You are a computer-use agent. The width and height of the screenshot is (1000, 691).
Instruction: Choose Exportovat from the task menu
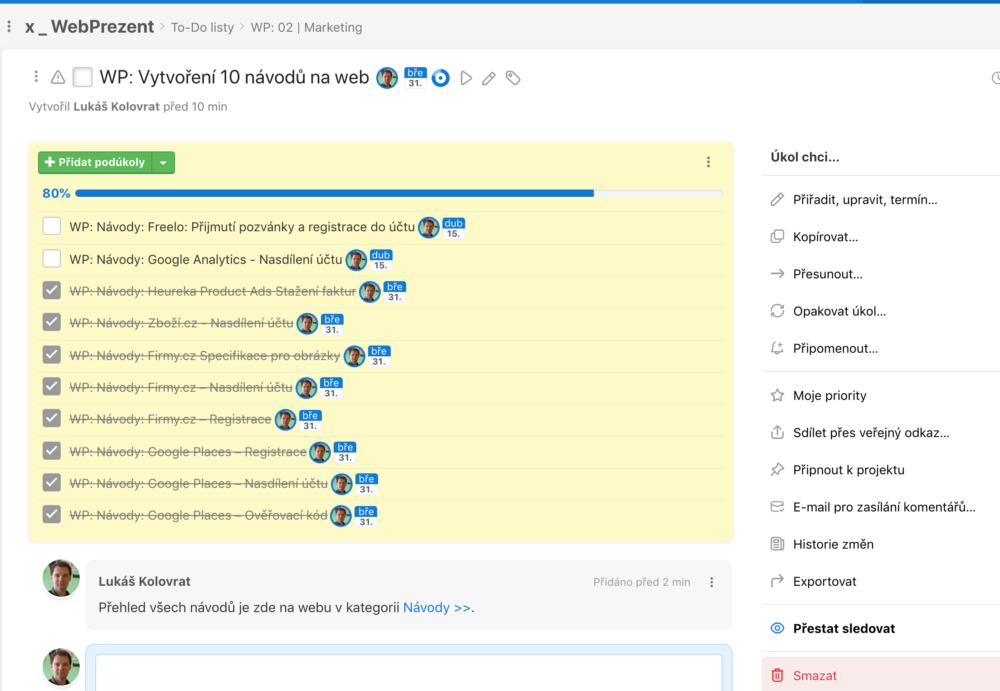(x=824, y=581)
